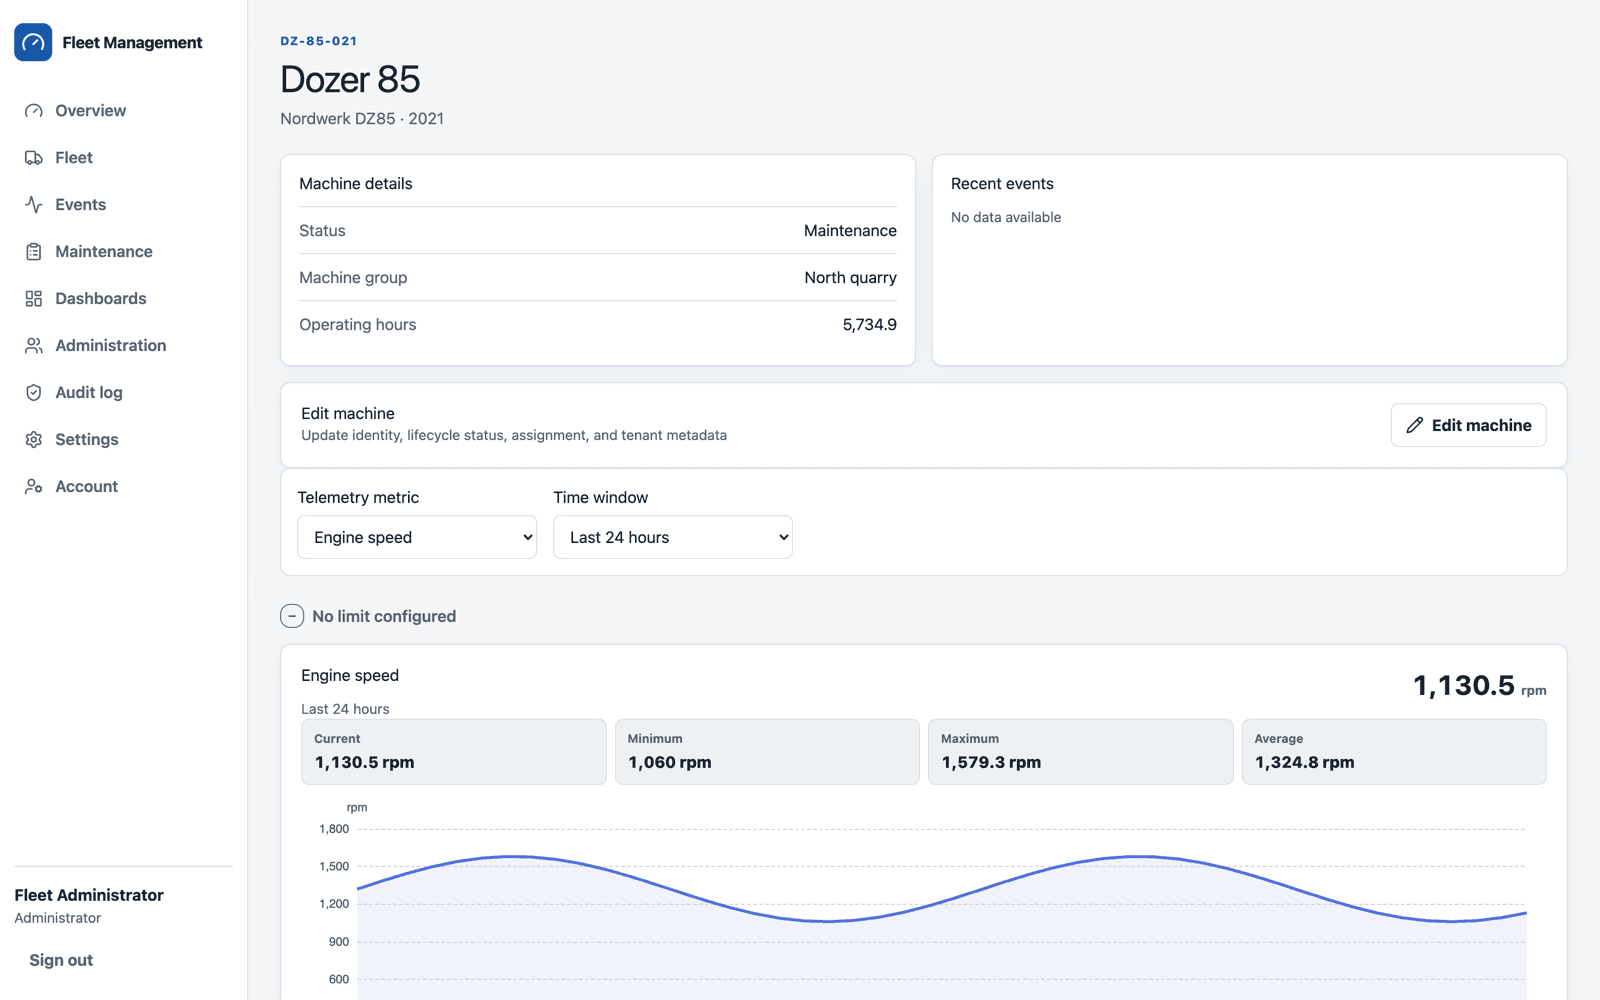The width and height of the screenshot is (1600, 1000).
Task: Open the Account page
Action: coord(124,487)
